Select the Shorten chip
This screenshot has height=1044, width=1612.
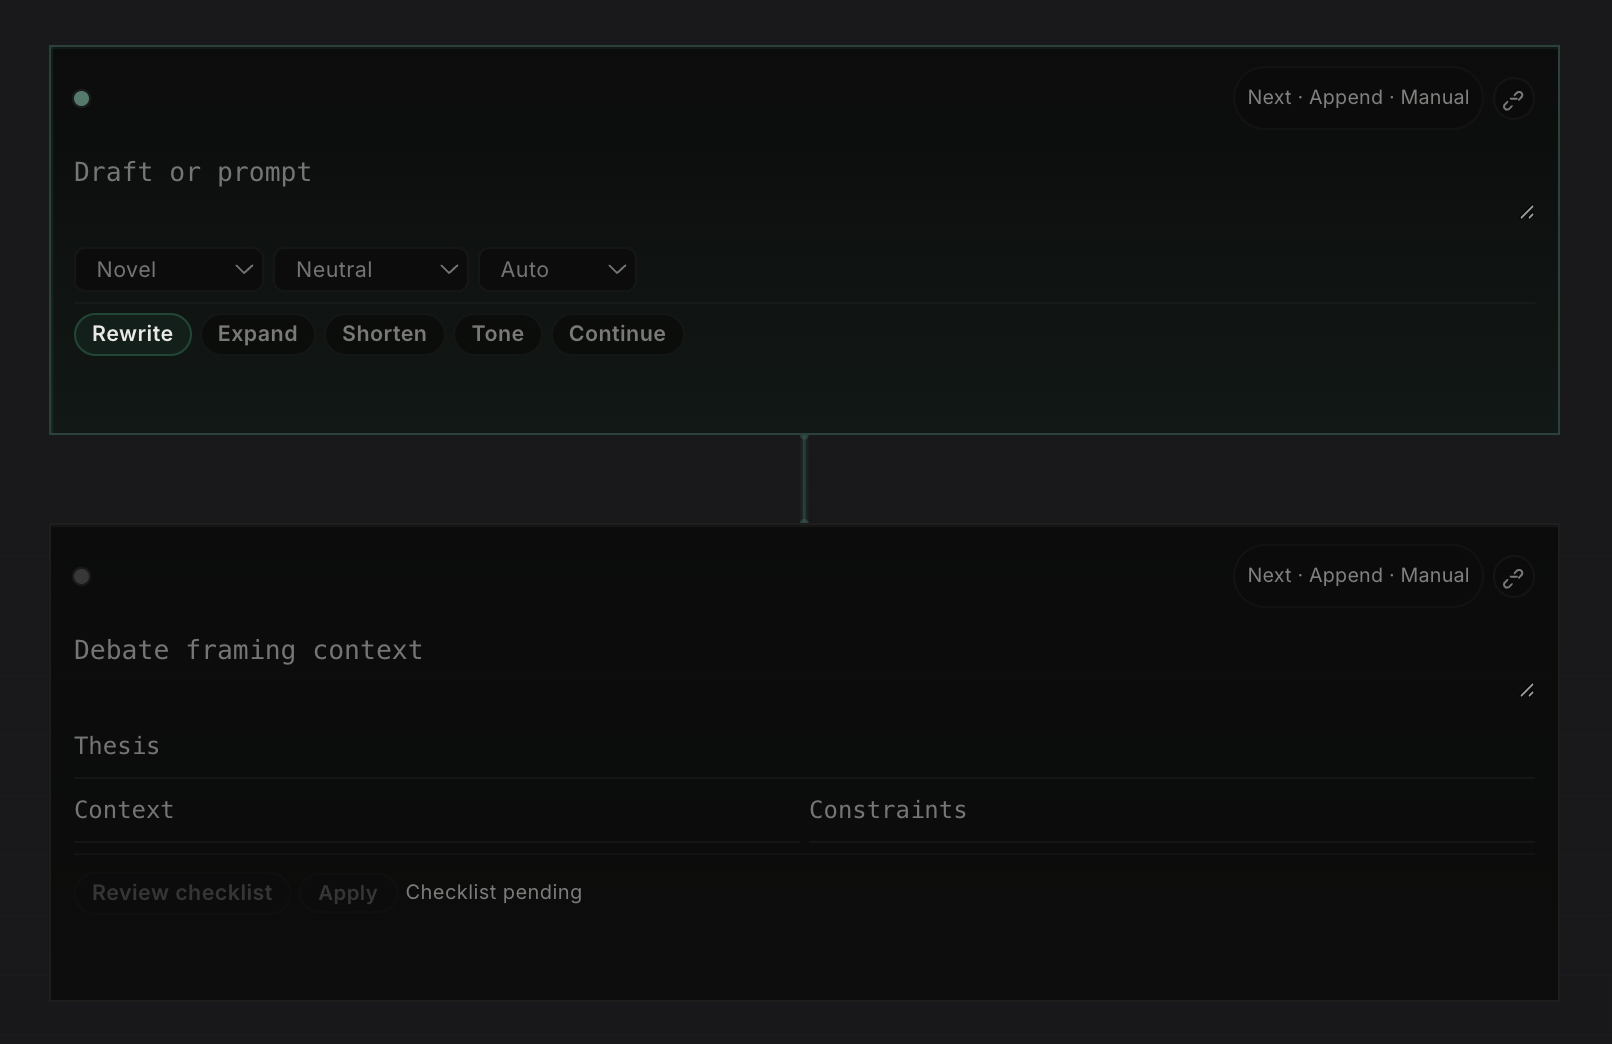click(384, 334)
